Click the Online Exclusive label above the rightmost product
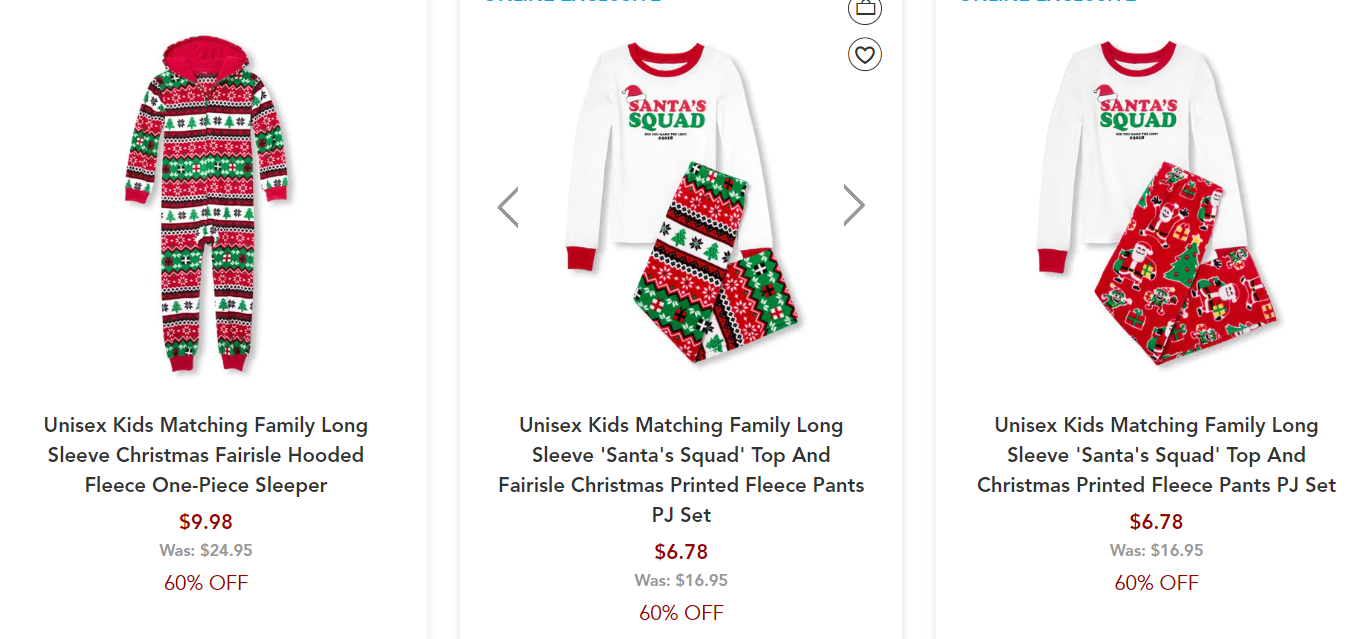 pyautogui.click(x=1046, y=2)
